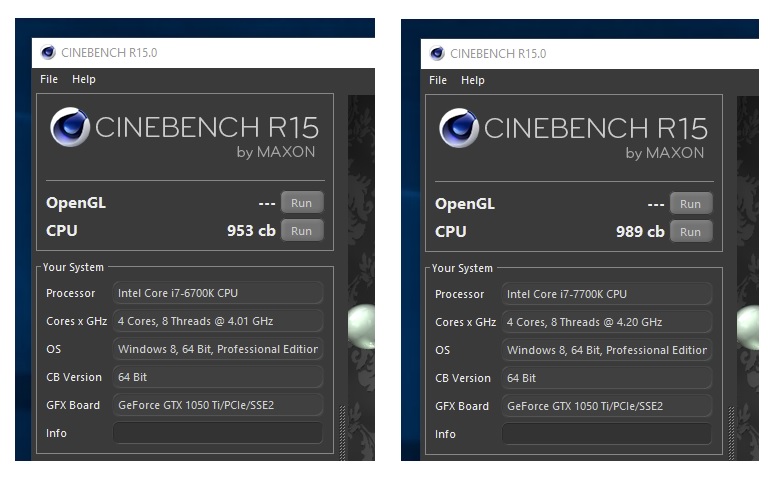Open File menu in left Cinebench window

(49, 79)
